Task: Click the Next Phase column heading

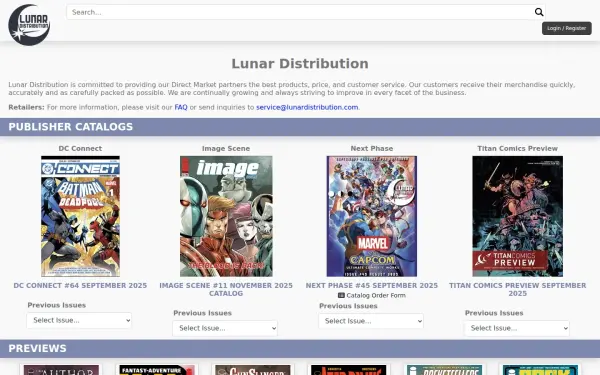Action: pyautogui.click(x=372, y=148)
